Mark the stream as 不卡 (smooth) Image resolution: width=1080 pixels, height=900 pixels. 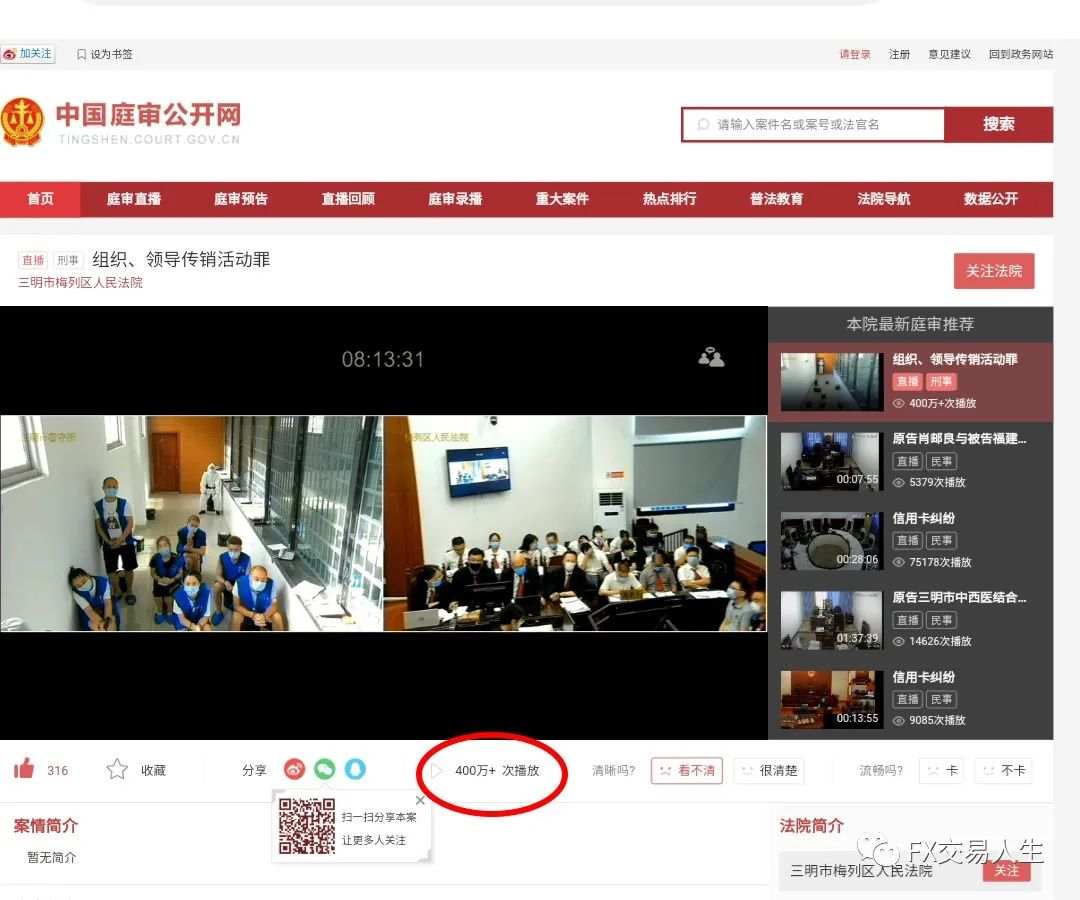point(1003,770)
